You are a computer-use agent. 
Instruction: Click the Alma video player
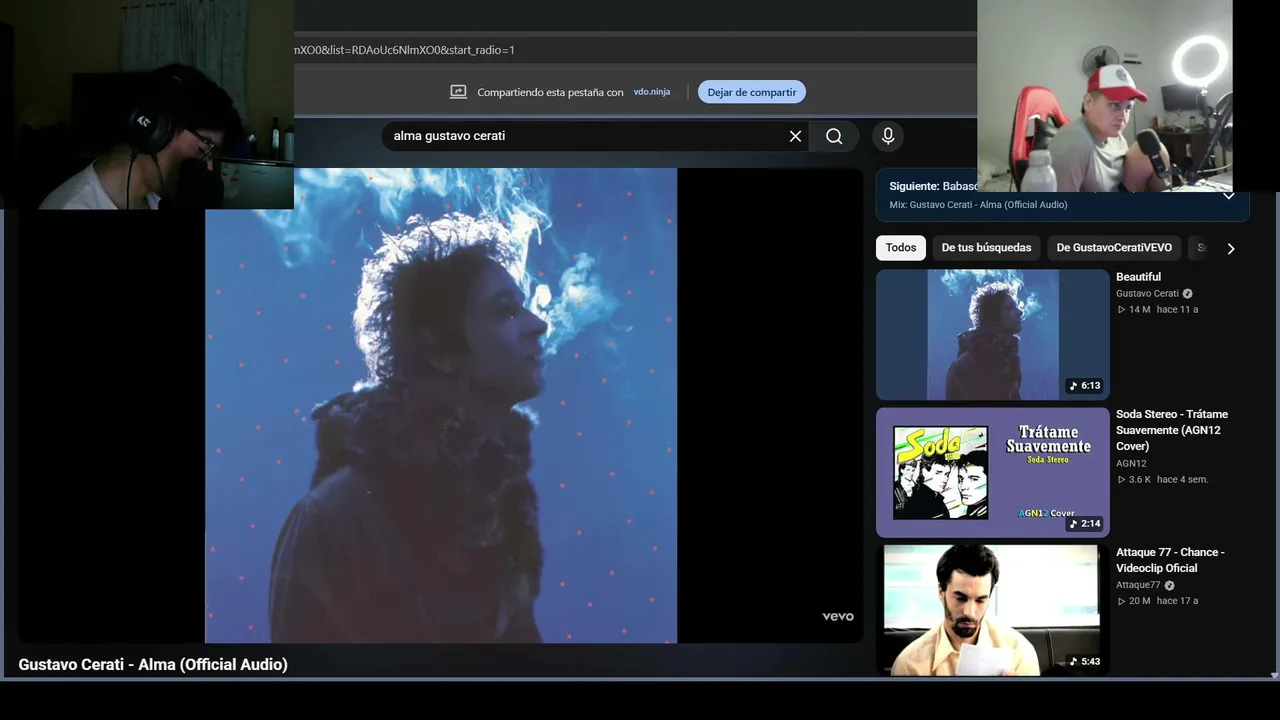[441, 405]
